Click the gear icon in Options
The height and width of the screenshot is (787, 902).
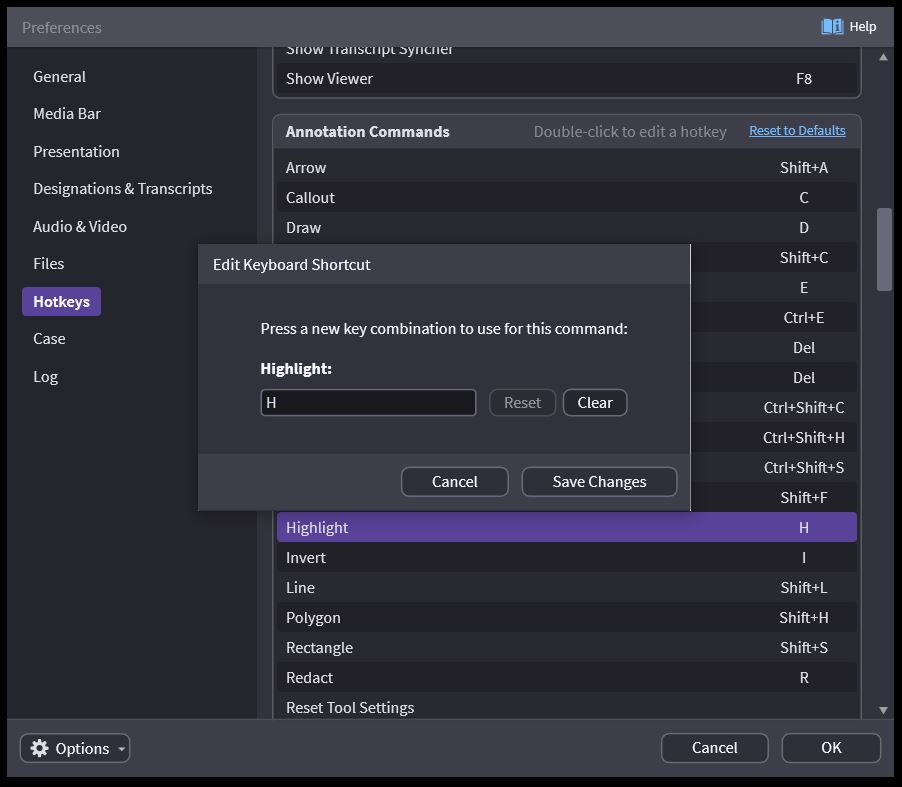pos(40,748)
